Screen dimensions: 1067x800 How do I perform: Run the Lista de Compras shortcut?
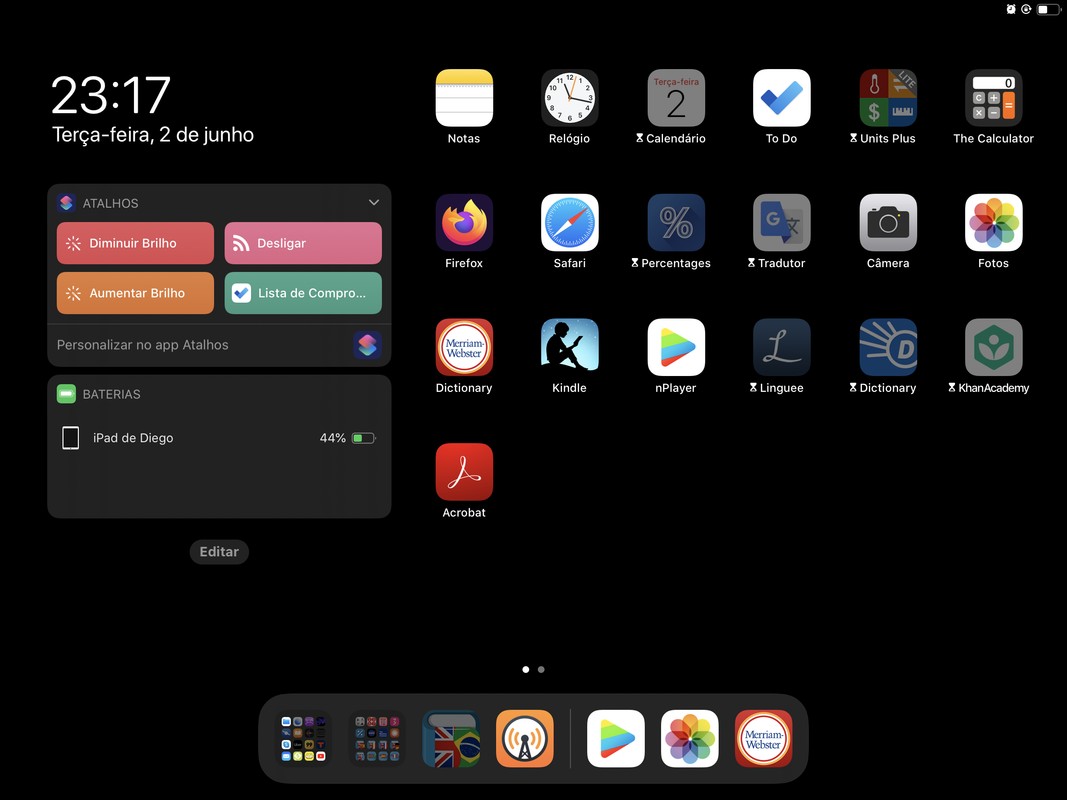[303, 293]
